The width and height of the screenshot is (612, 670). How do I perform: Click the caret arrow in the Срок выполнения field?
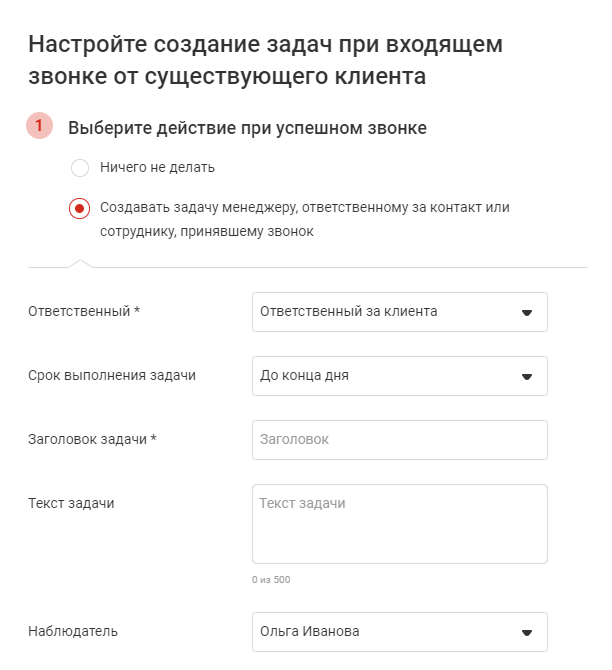coord(527,376)
